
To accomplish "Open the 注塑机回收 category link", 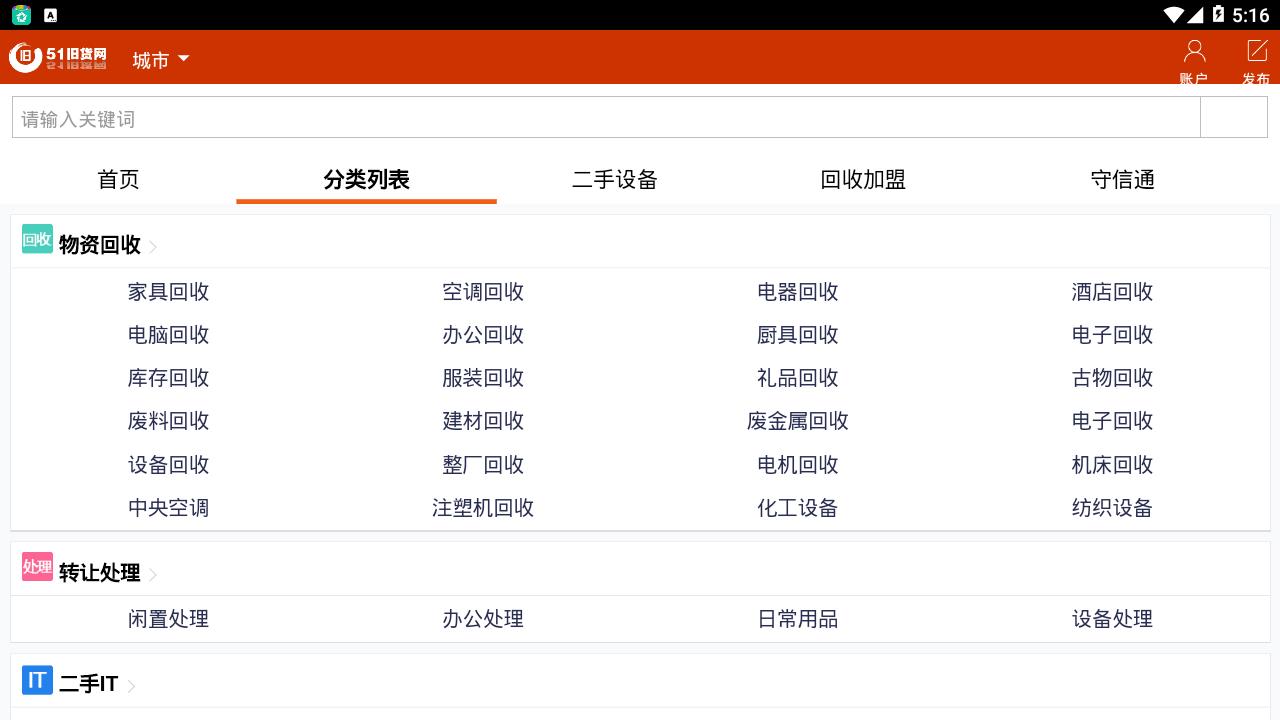I will pos(482,508).
